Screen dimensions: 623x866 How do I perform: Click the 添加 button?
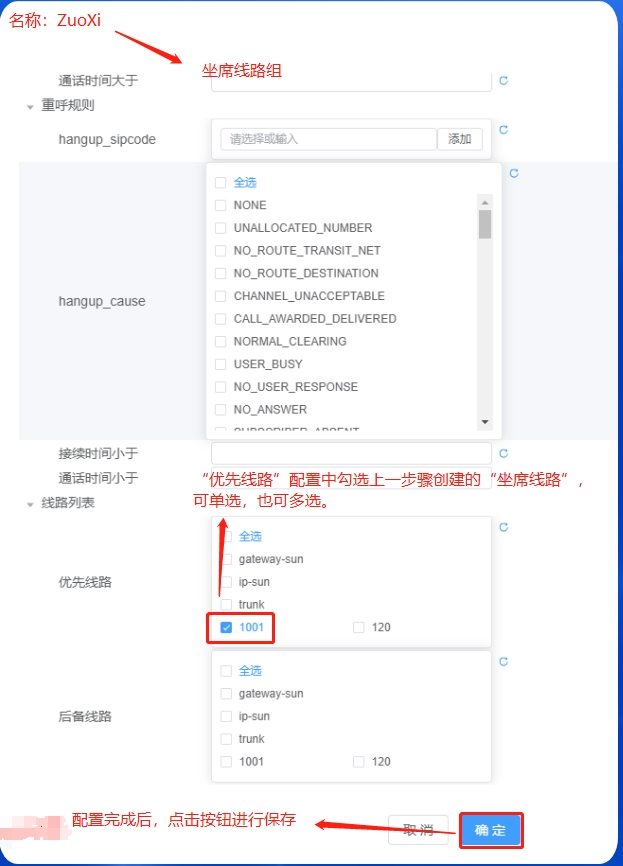460,139
